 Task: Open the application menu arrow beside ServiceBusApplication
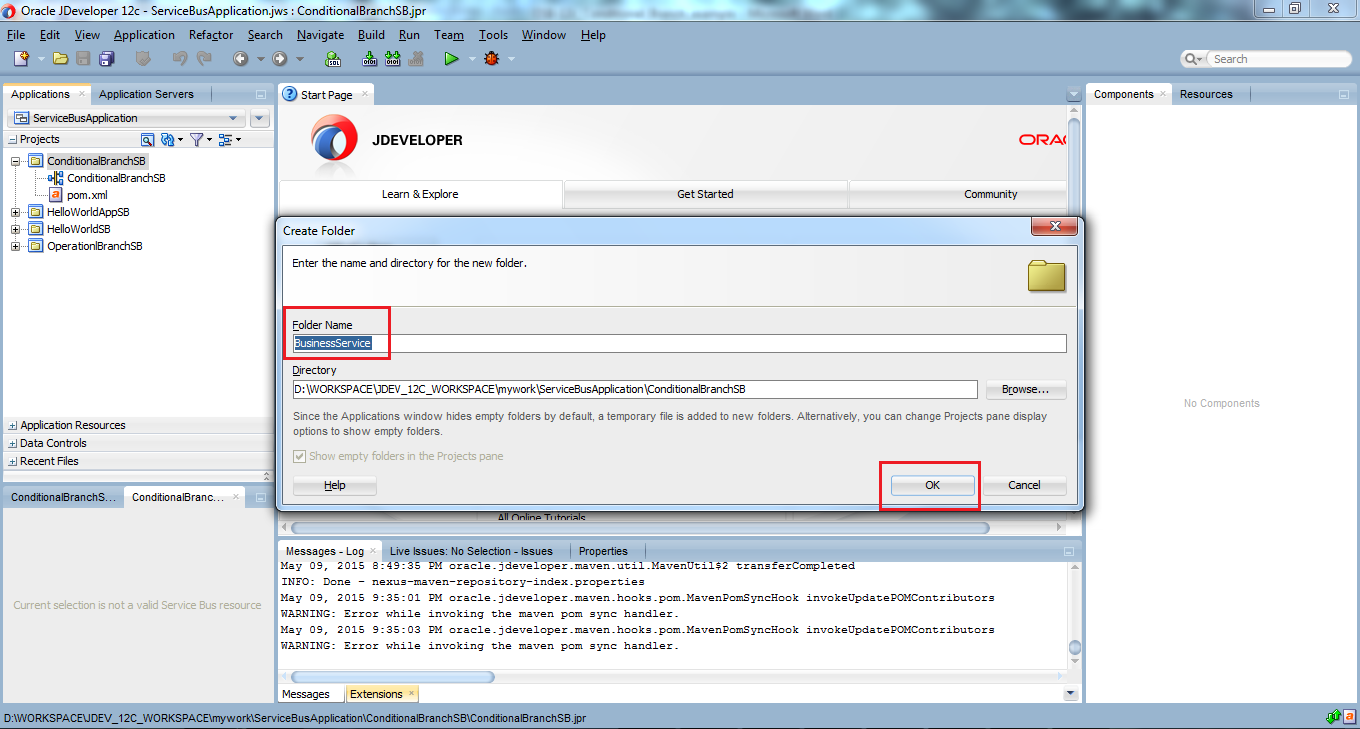(x=260, y=118)
